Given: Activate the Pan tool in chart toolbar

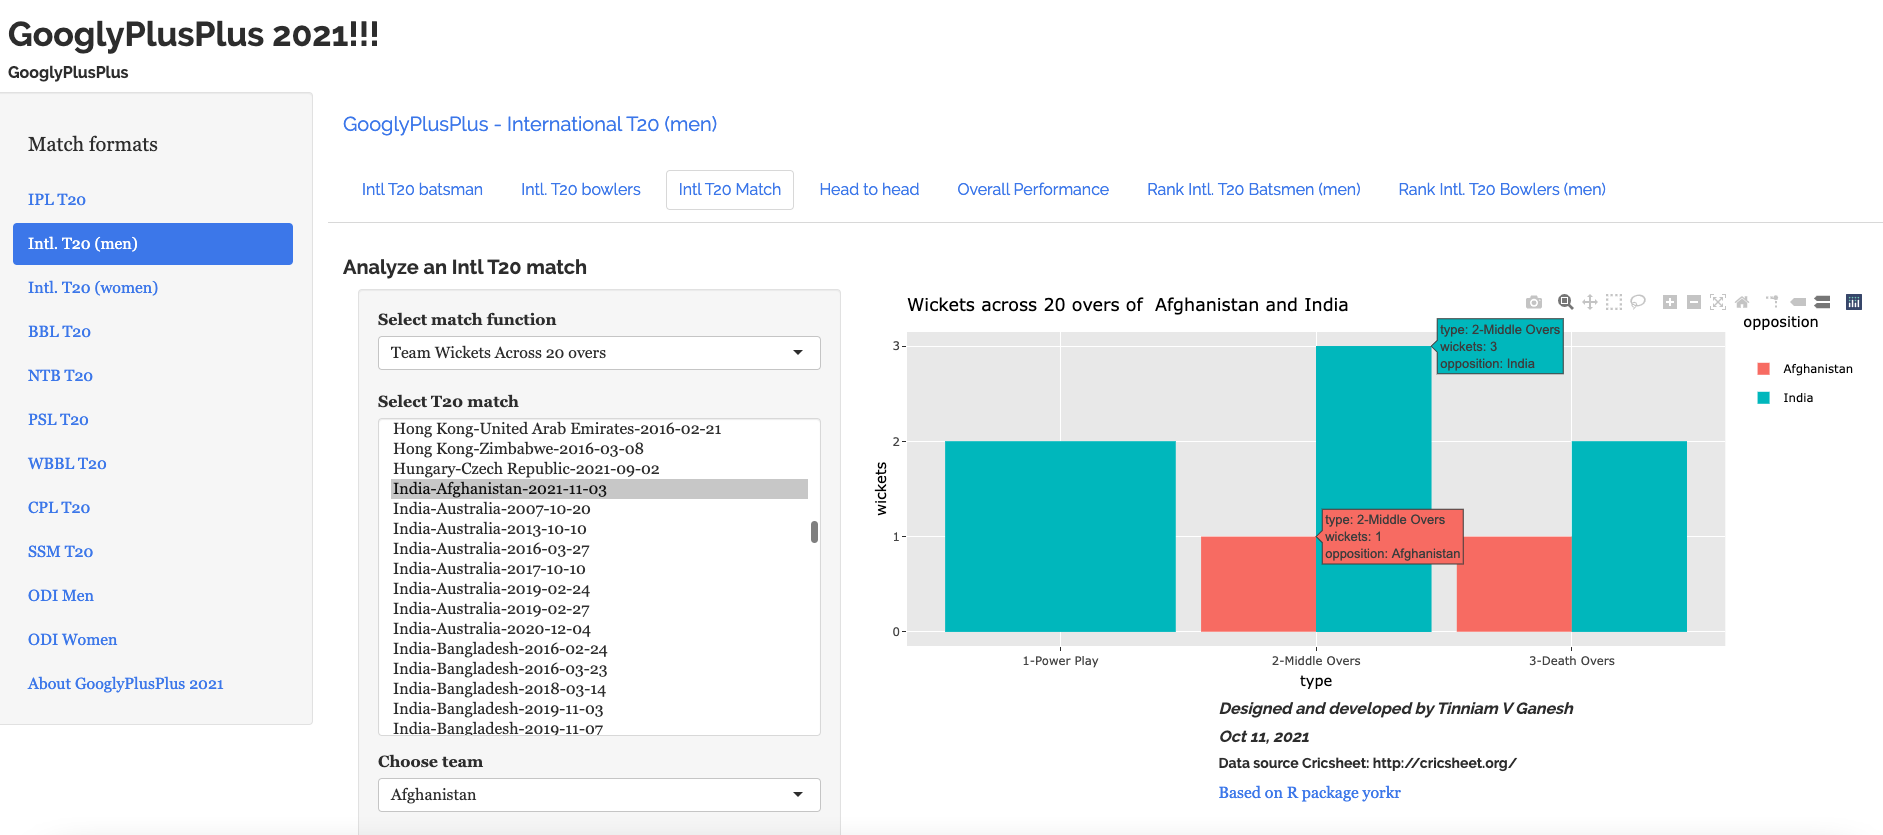Looking at the screenshot, I should (x=1590, y=302).
